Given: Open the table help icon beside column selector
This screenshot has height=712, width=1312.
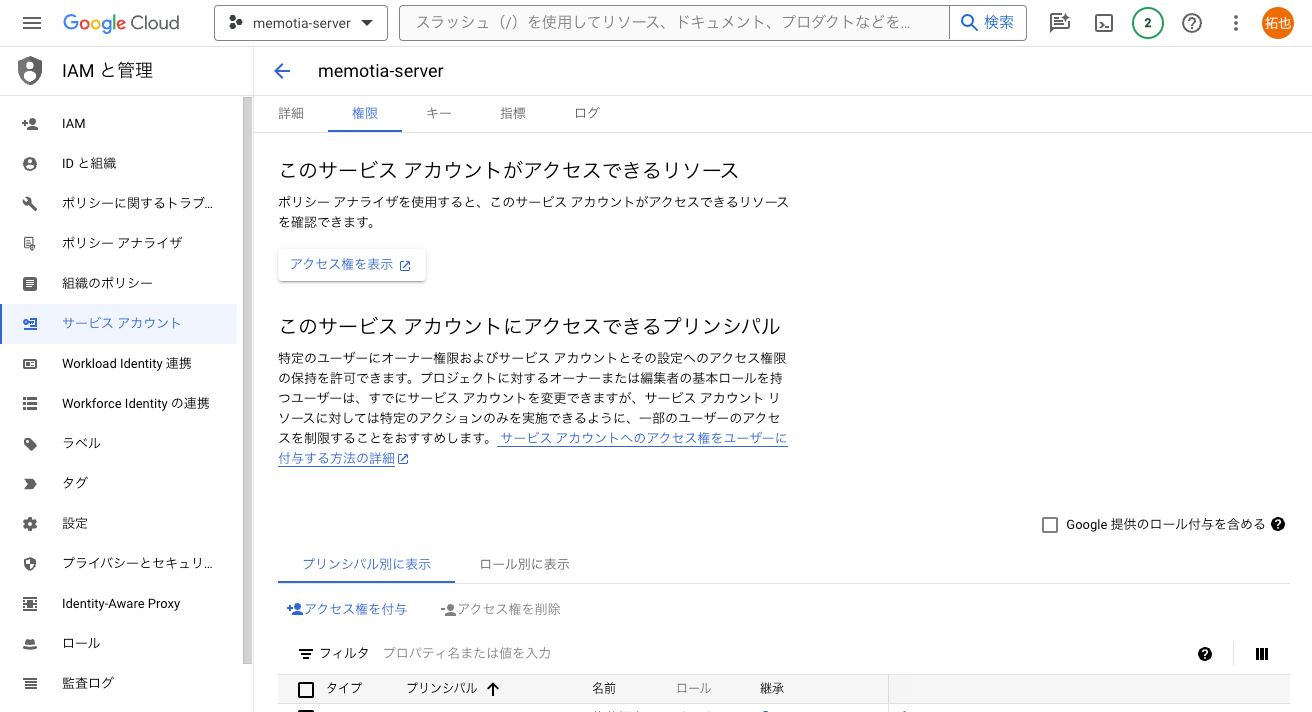Looking at the screenshot, I should tap(1205, 654).
